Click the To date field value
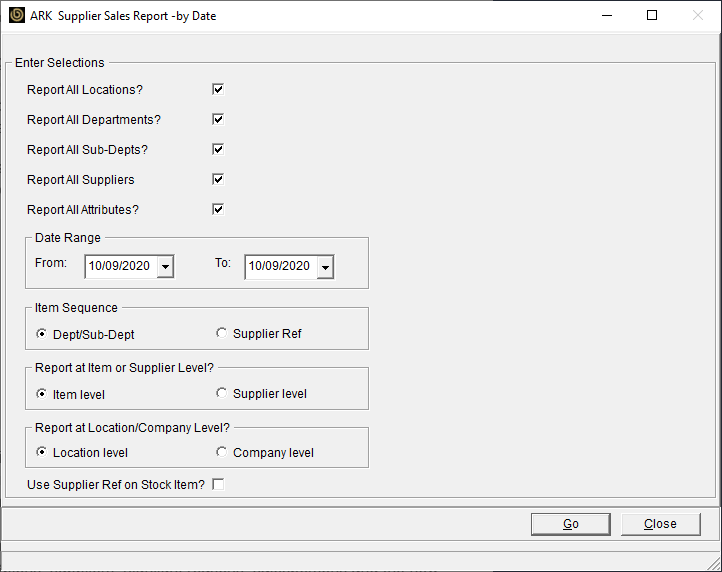 coord(279,266)
